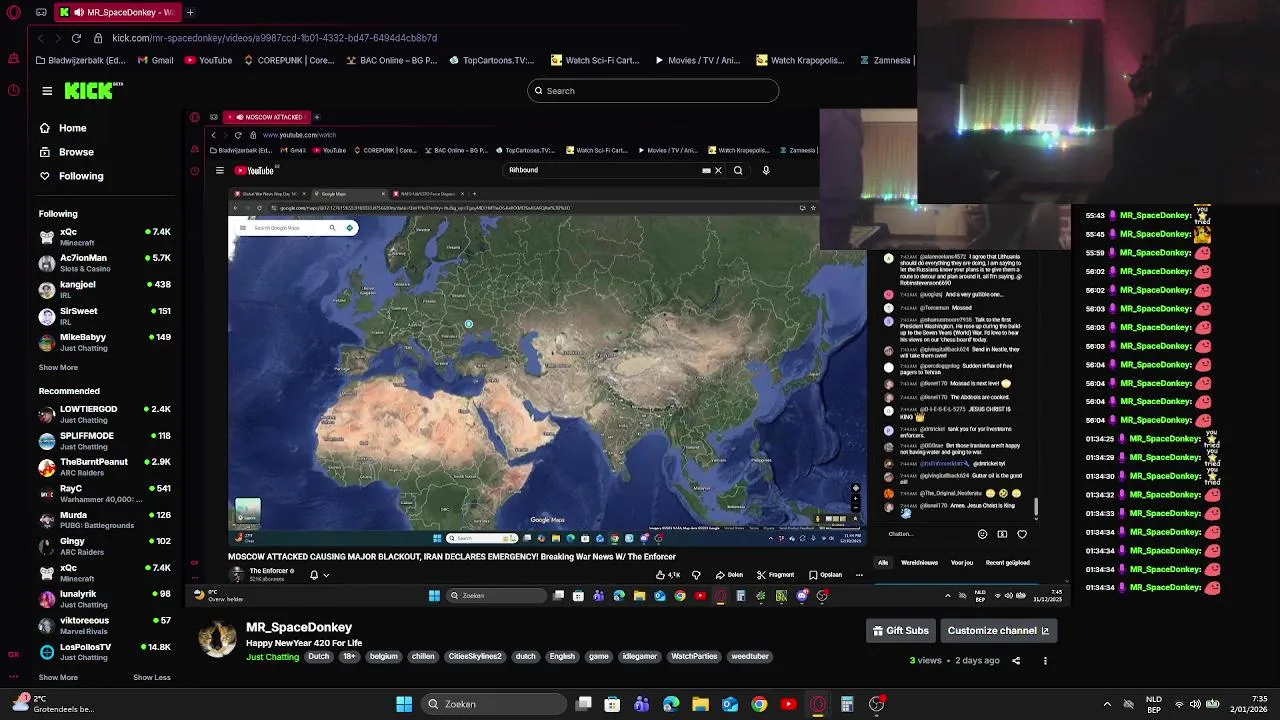This screenshot has height=720, width=1280.
Task: Open Microsoft Store from the taskbar
Action: tap(612, 704)
